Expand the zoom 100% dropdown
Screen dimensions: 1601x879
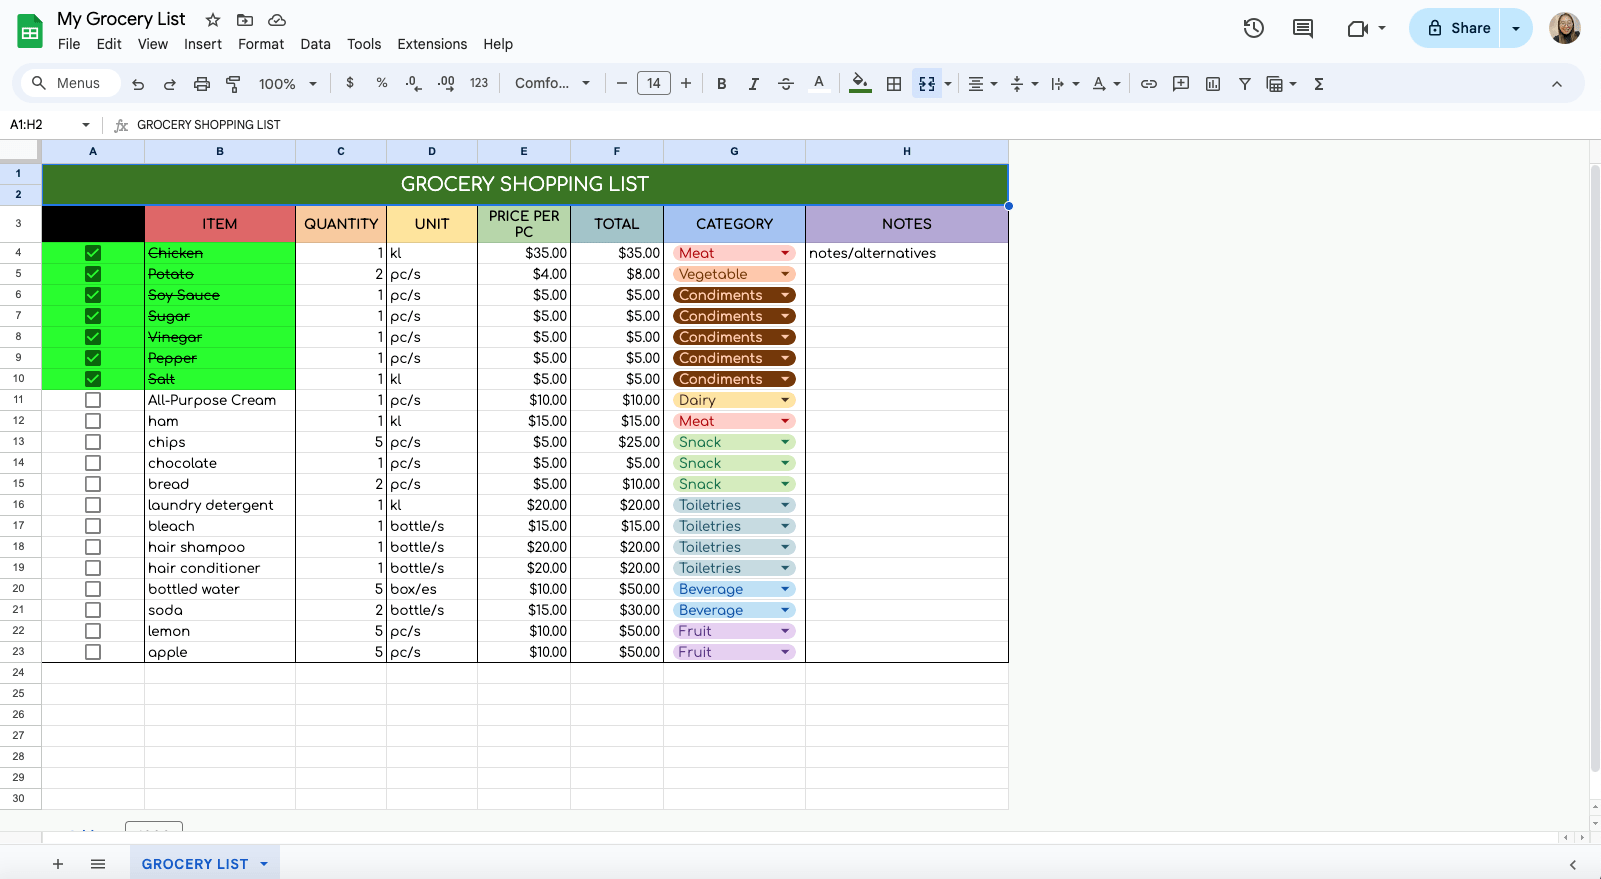pyautogui.click(x=288, y=84)
